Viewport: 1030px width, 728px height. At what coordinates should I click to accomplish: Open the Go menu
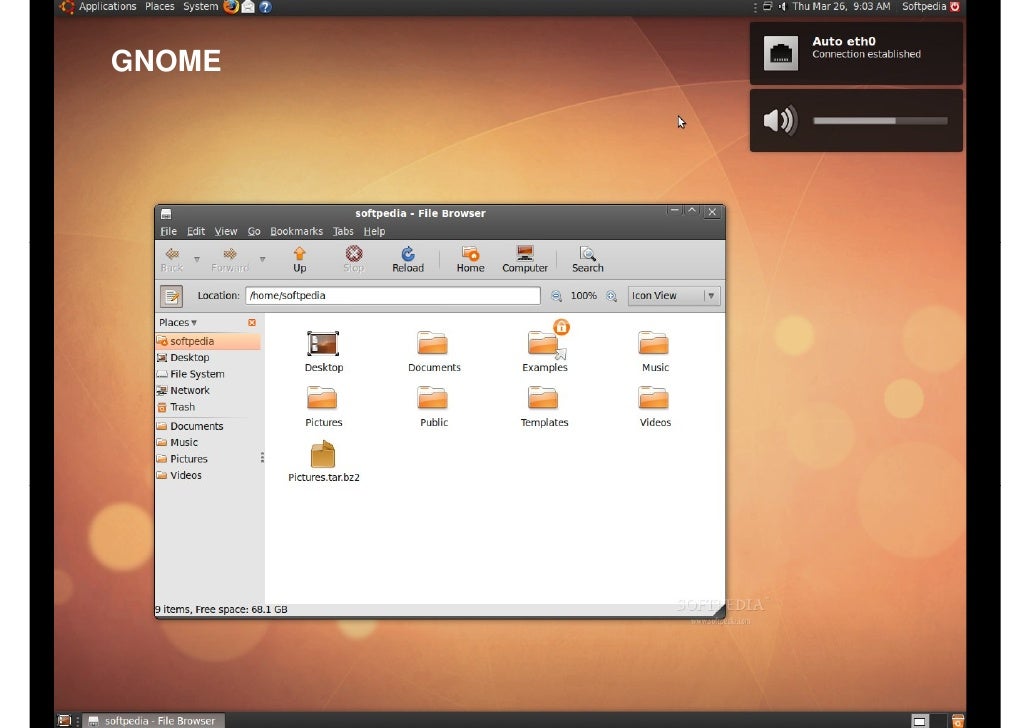(x=254, y=231)
